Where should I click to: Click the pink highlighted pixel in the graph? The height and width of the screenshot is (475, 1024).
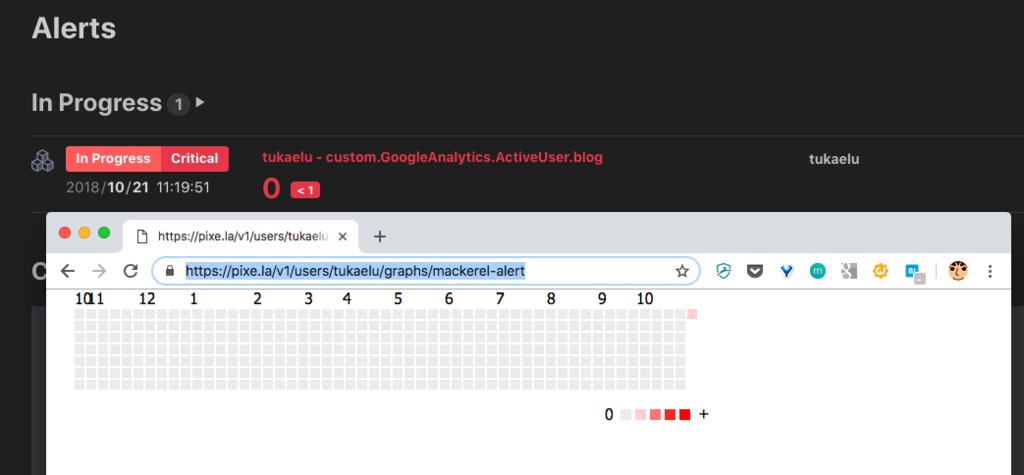coord(692,314)
